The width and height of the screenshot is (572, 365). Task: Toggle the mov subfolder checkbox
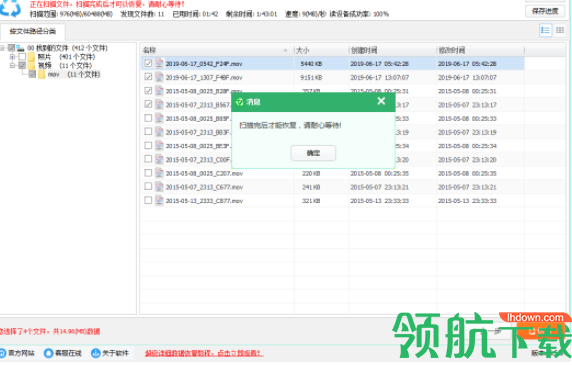(32, 74)
